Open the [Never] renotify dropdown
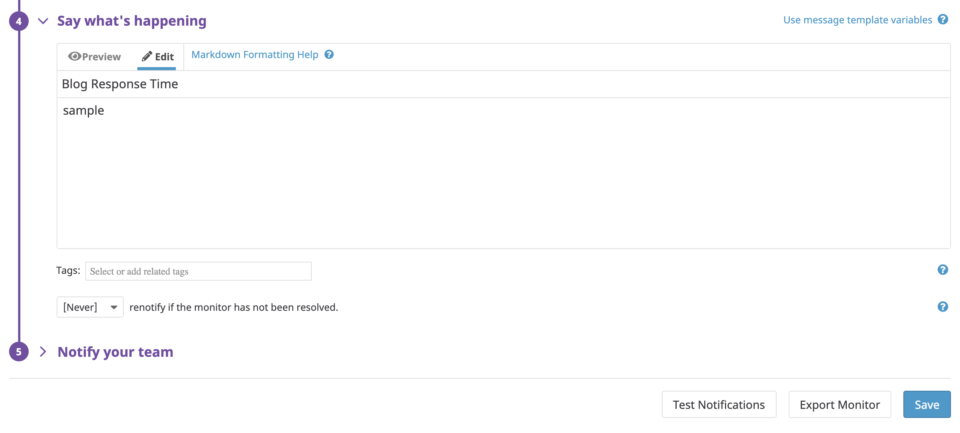 (x=90, y=307)
